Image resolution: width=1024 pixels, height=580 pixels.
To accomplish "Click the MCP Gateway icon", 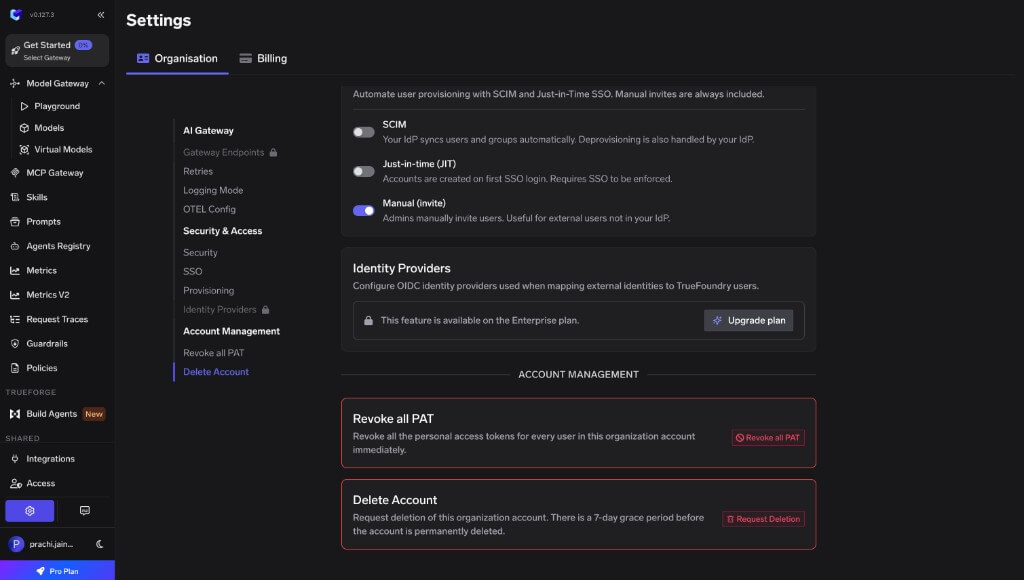I will click(x=14, y=173).
